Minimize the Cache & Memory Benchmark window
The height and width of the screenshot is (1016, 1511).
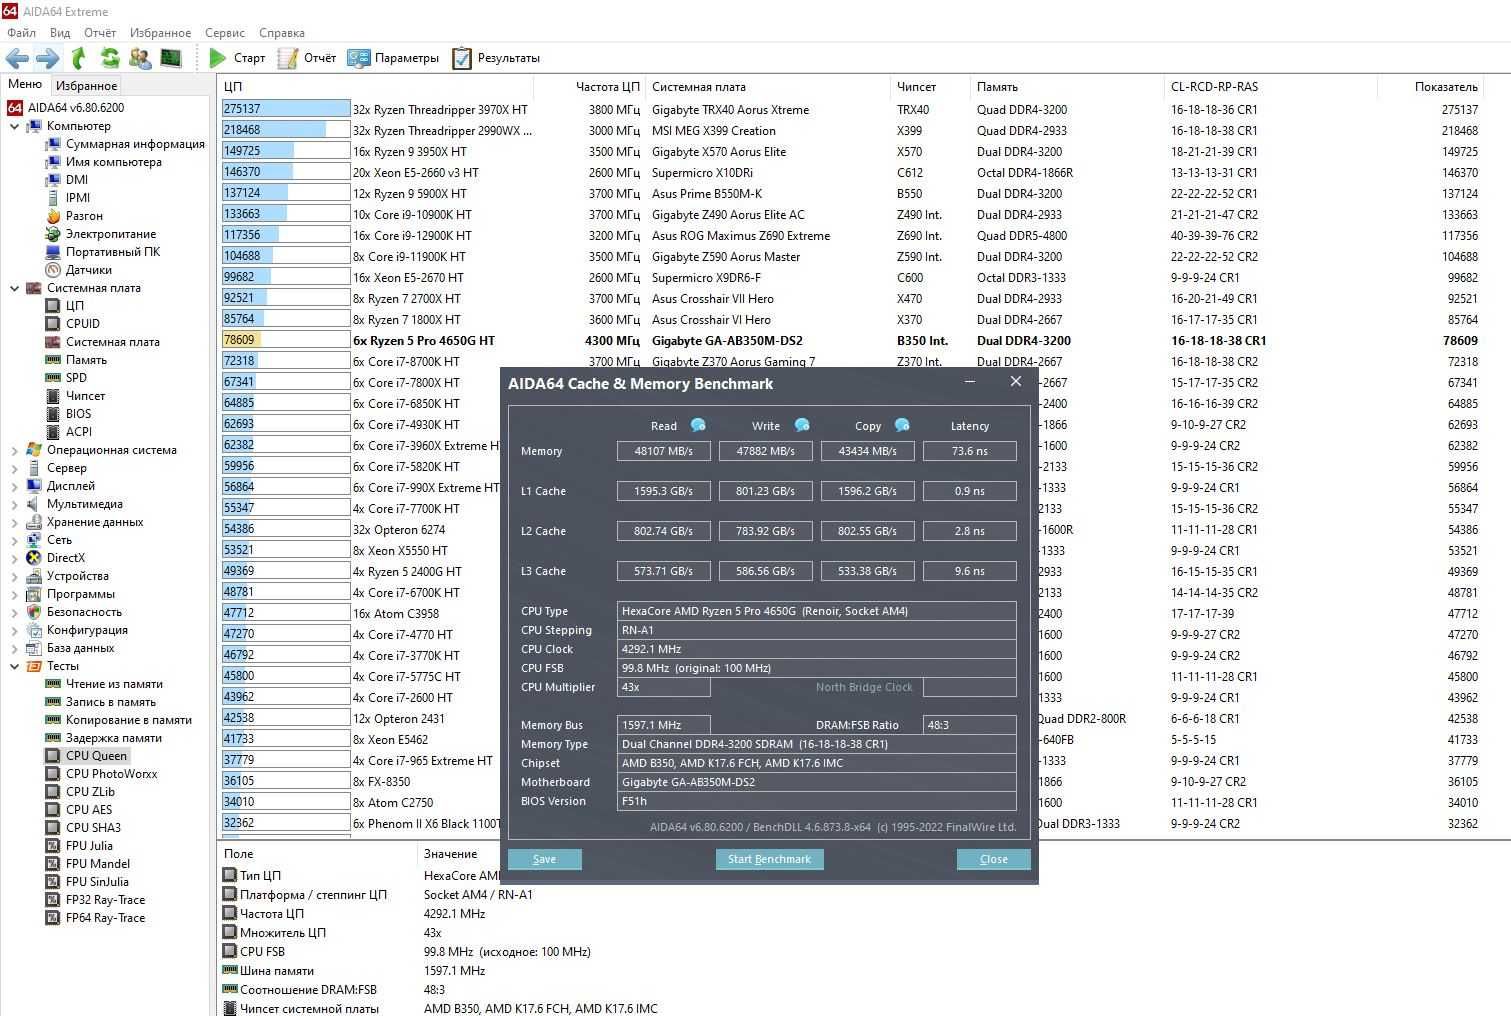click(971, 382)
